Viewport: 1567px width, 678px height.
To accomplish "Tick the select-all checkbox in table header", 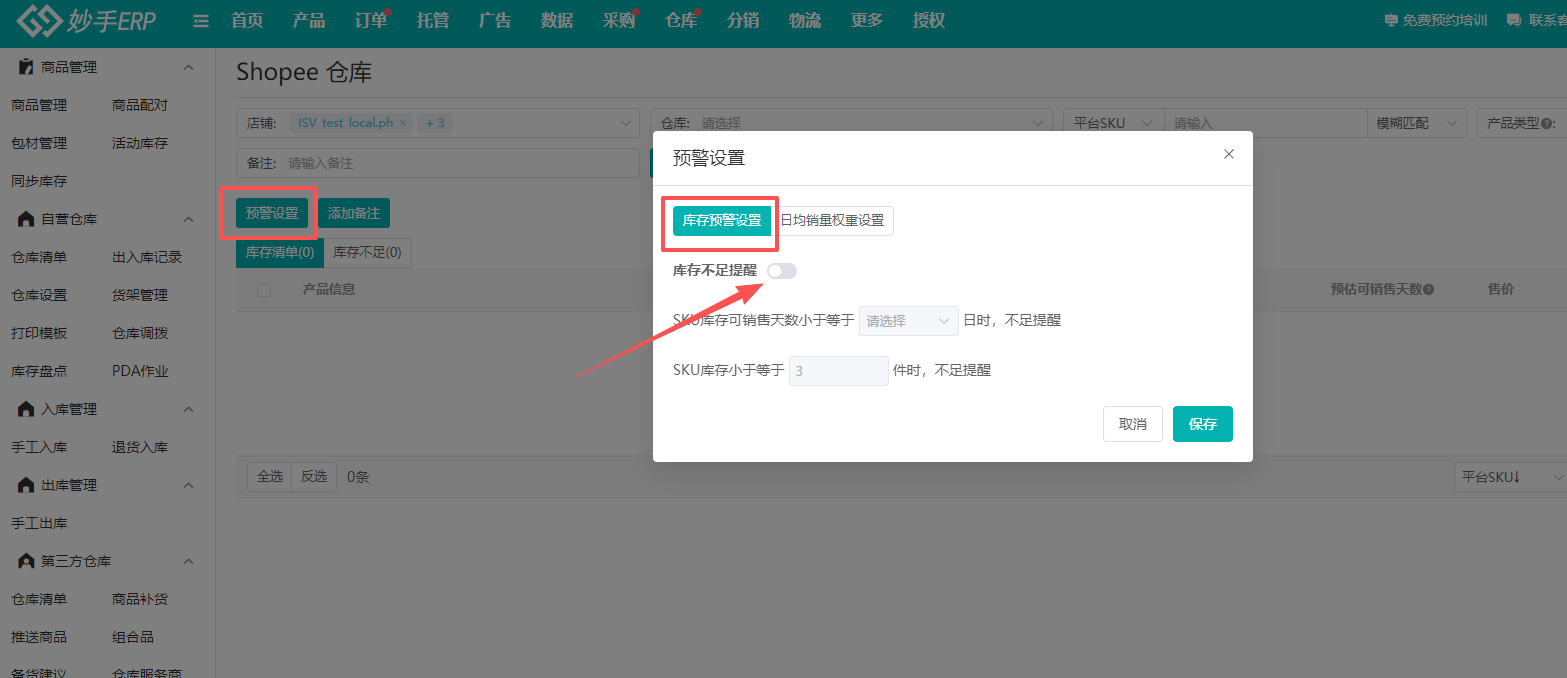I will tap(264, 290).
